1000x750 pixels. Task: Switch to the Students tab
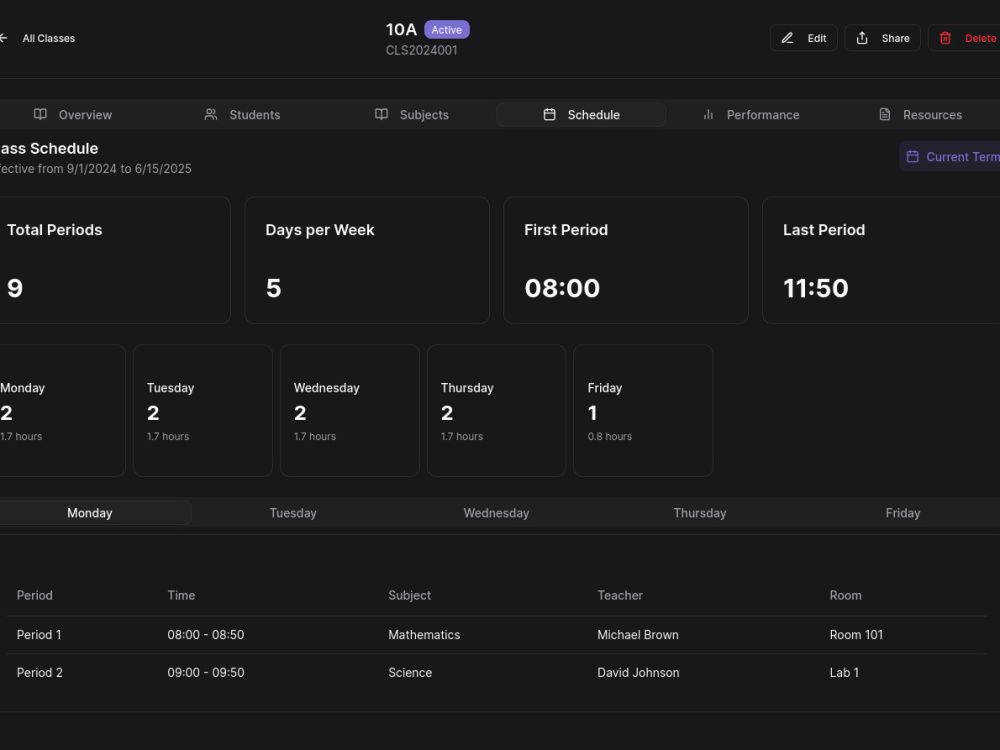tap(242, 115)
